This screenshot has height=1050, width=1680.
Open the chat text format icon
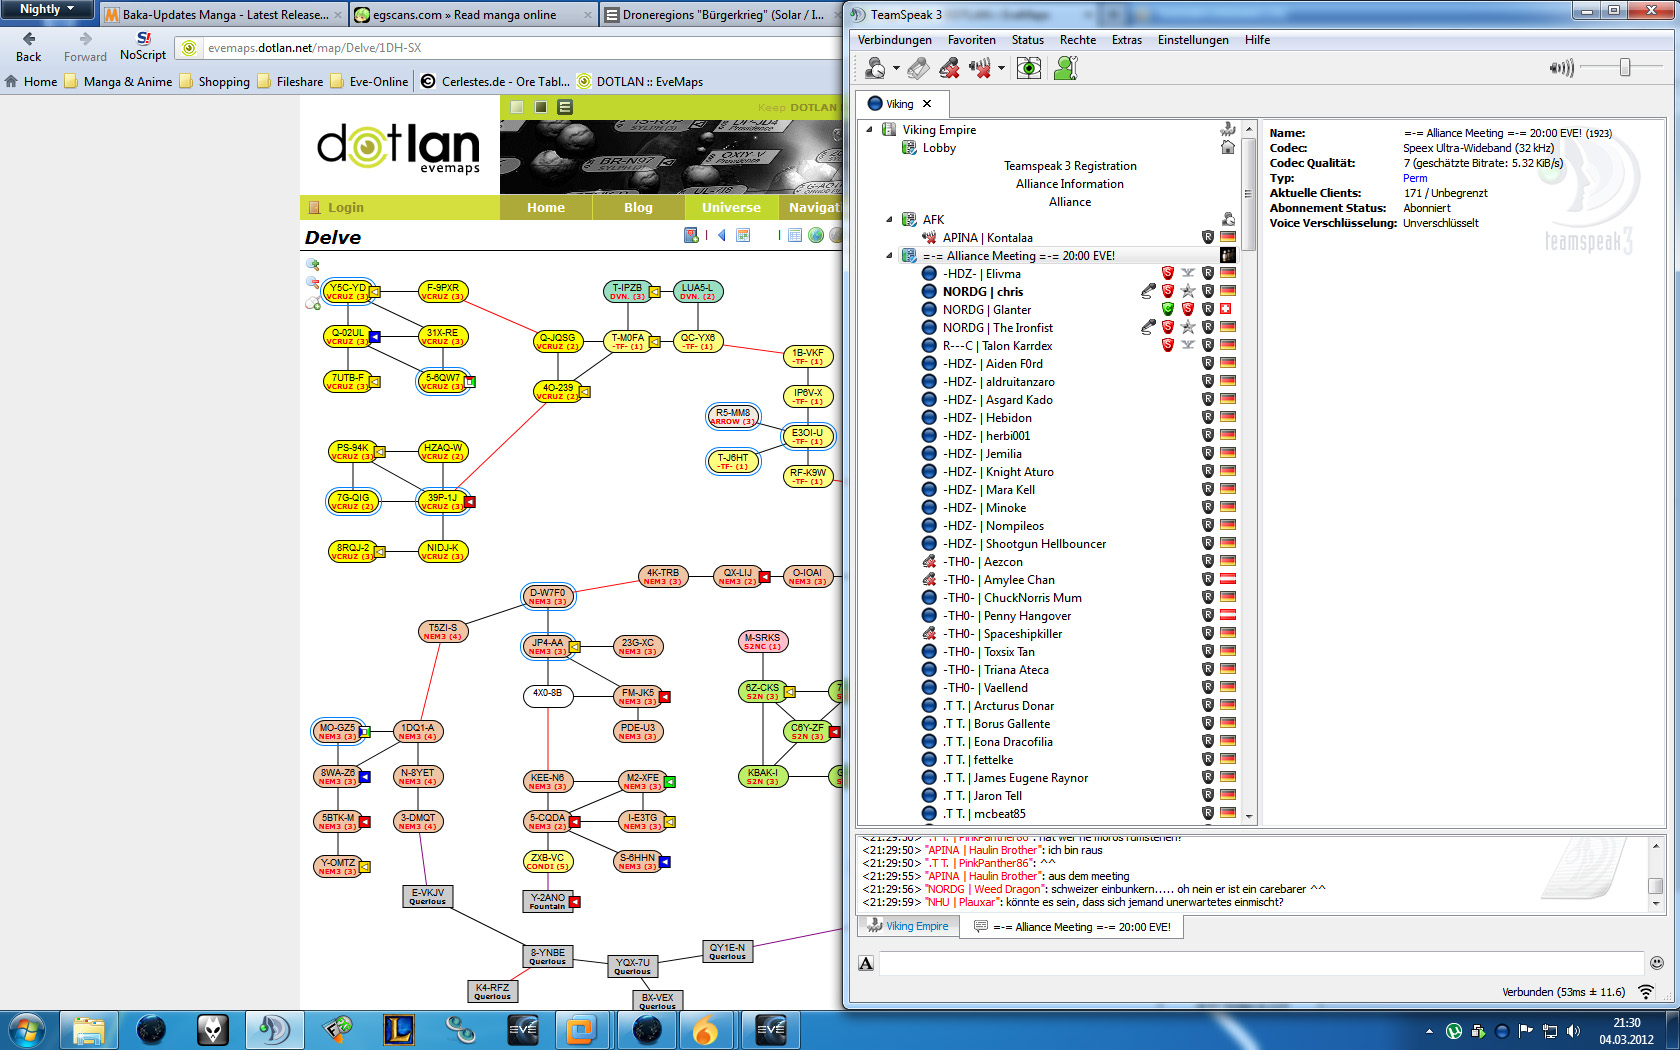(x=866, y=963)
